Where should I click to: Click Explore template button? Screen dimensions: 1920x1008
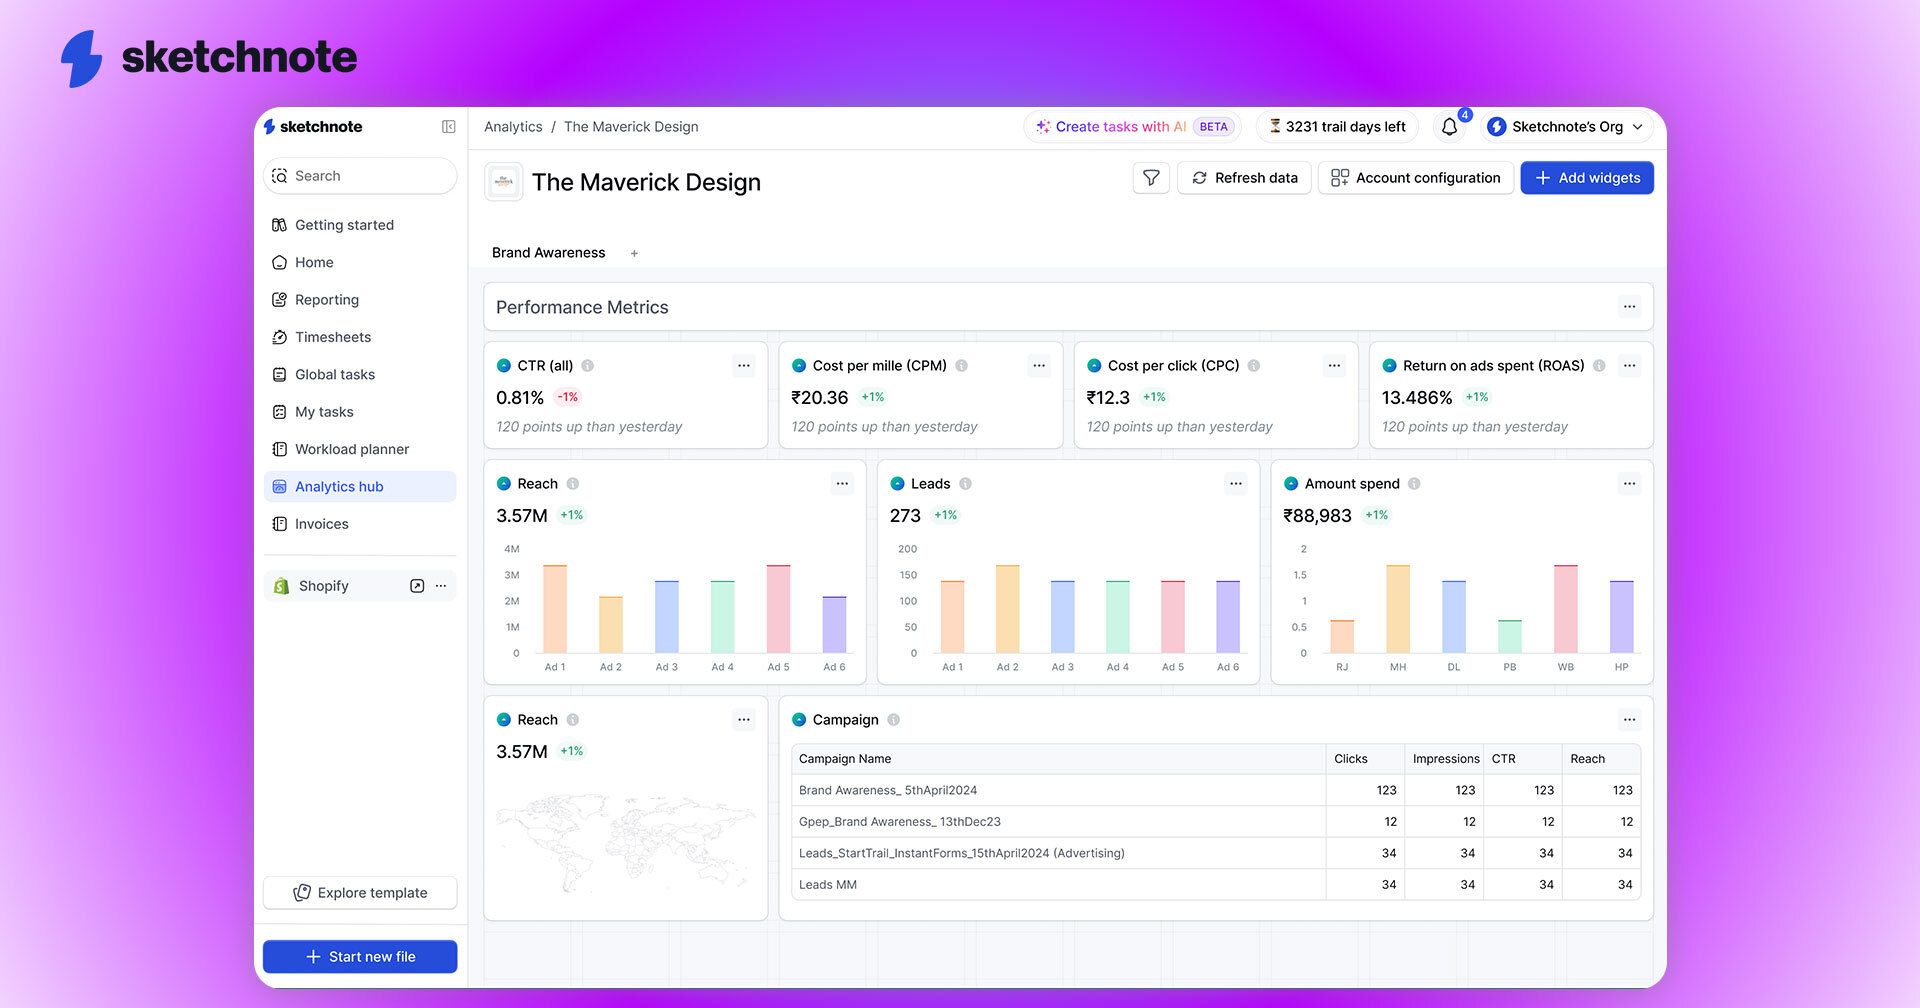pos(360,893)
